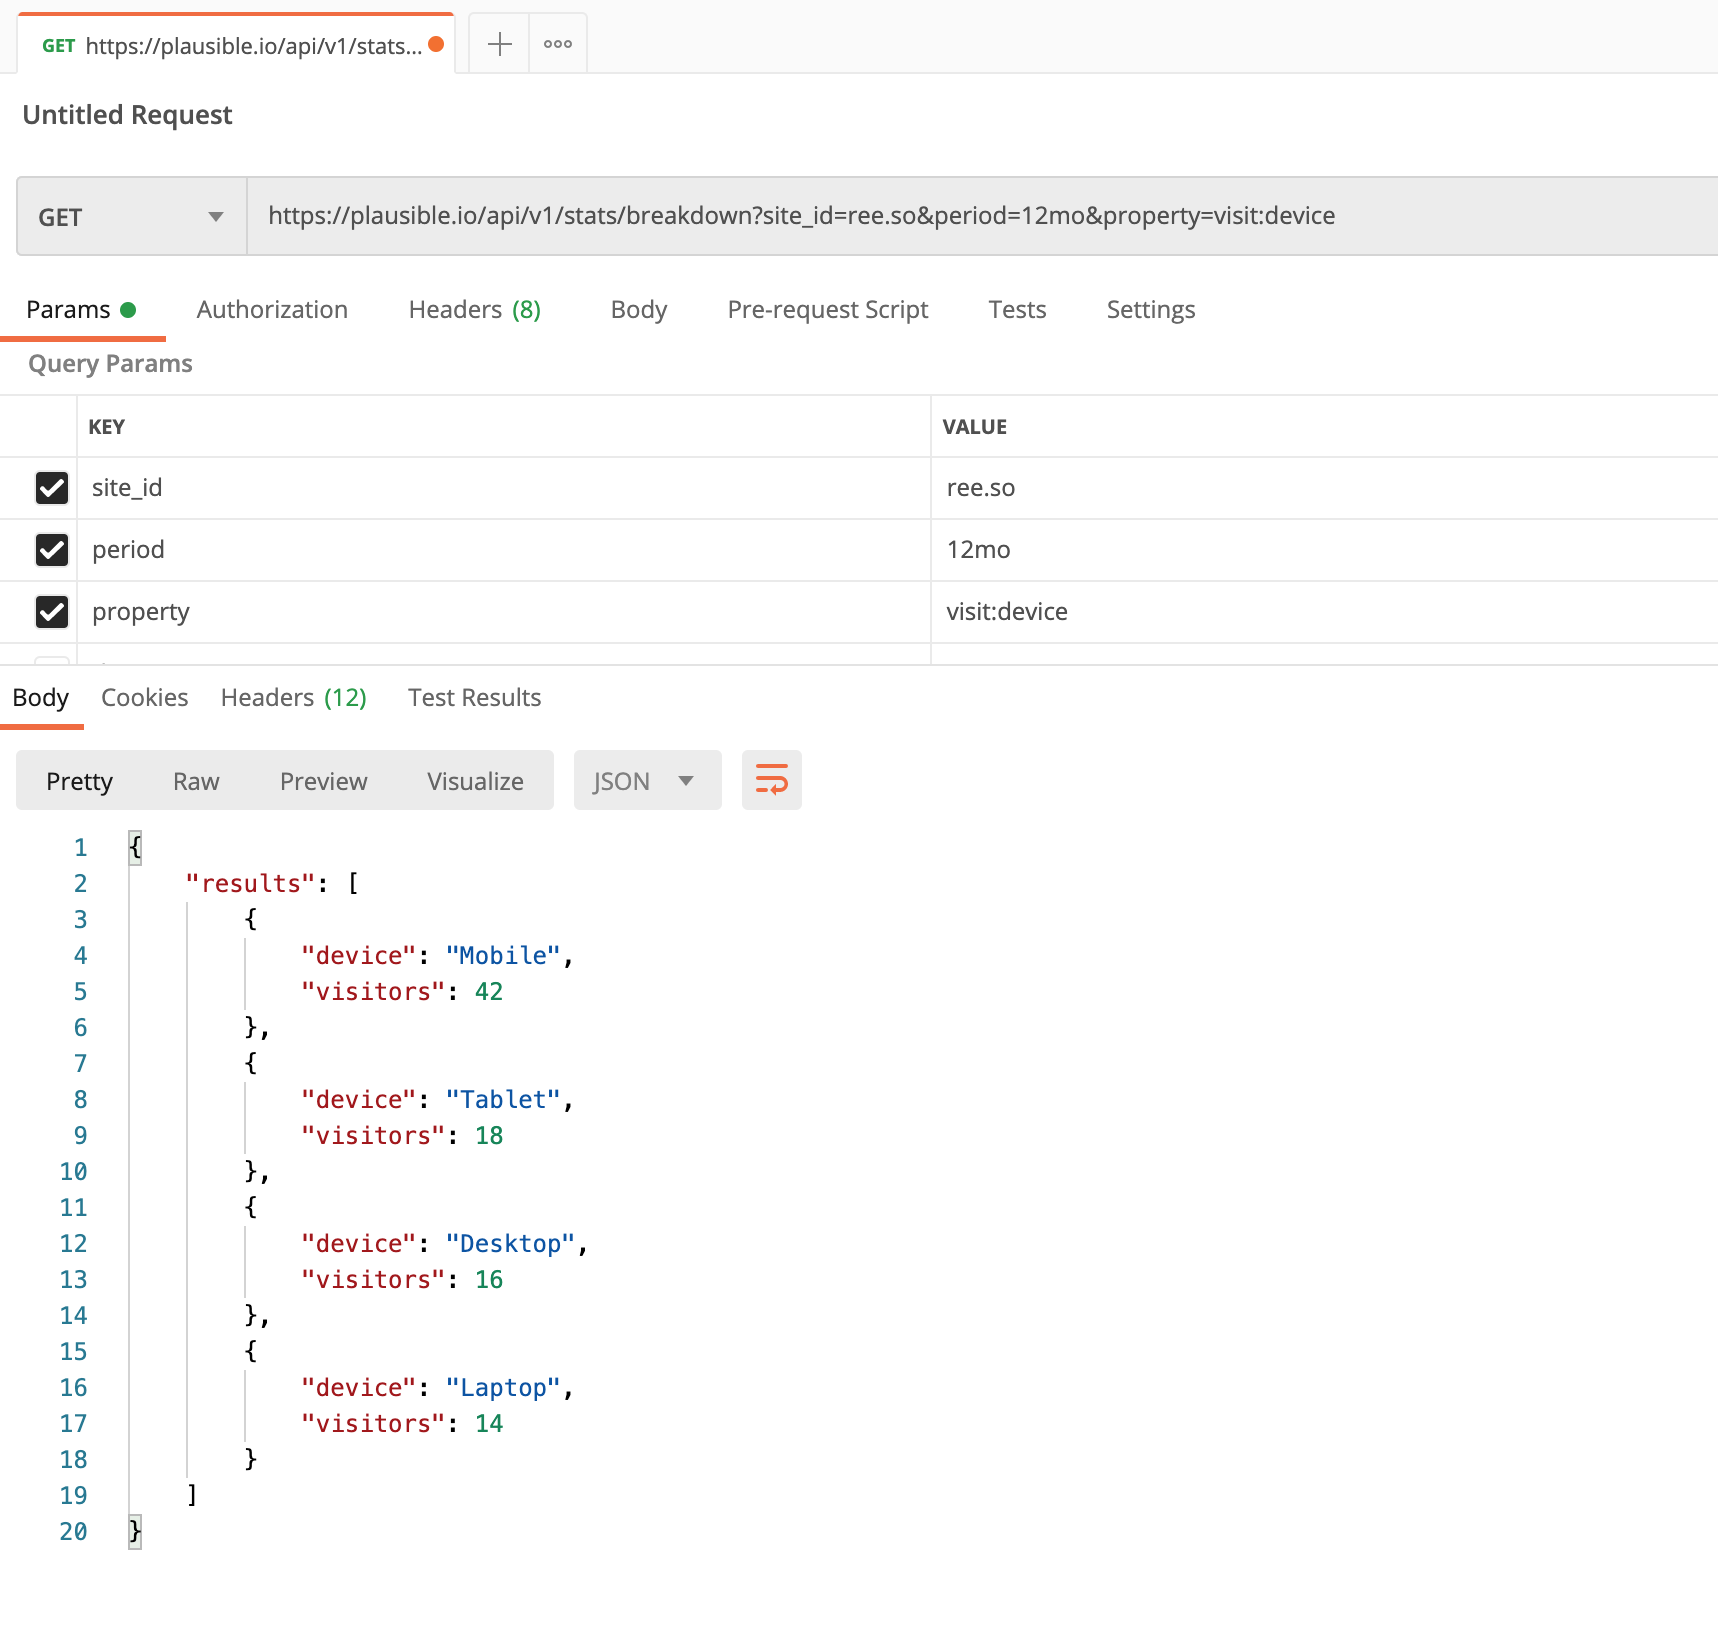Click the beautify/format response icon
This screenshot has height=1628, width=1718.
[x=770, y=780]
